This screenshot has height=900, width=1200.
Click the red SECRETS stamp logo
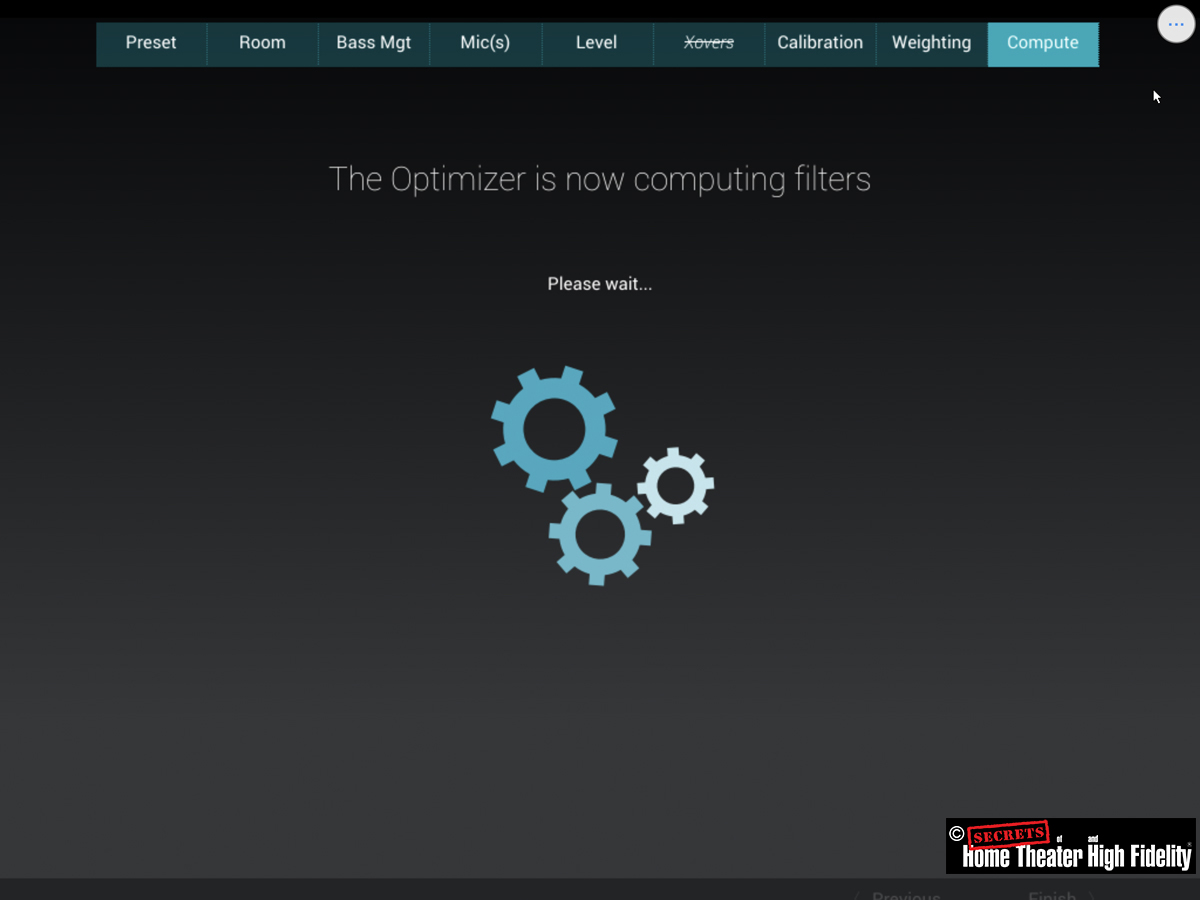1009,835
